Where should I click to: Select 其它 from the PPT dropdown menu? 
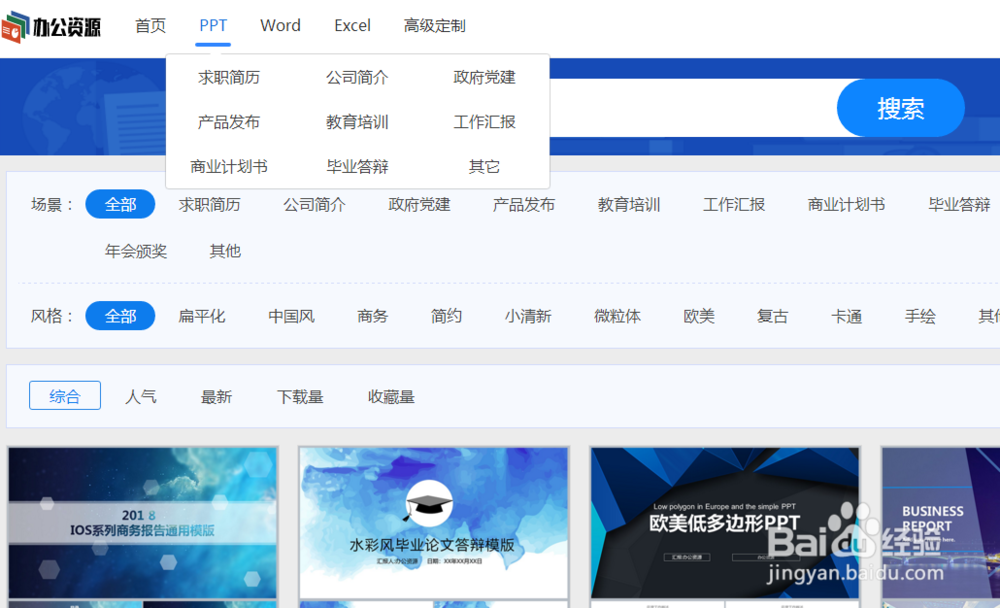tap(484, 166)
